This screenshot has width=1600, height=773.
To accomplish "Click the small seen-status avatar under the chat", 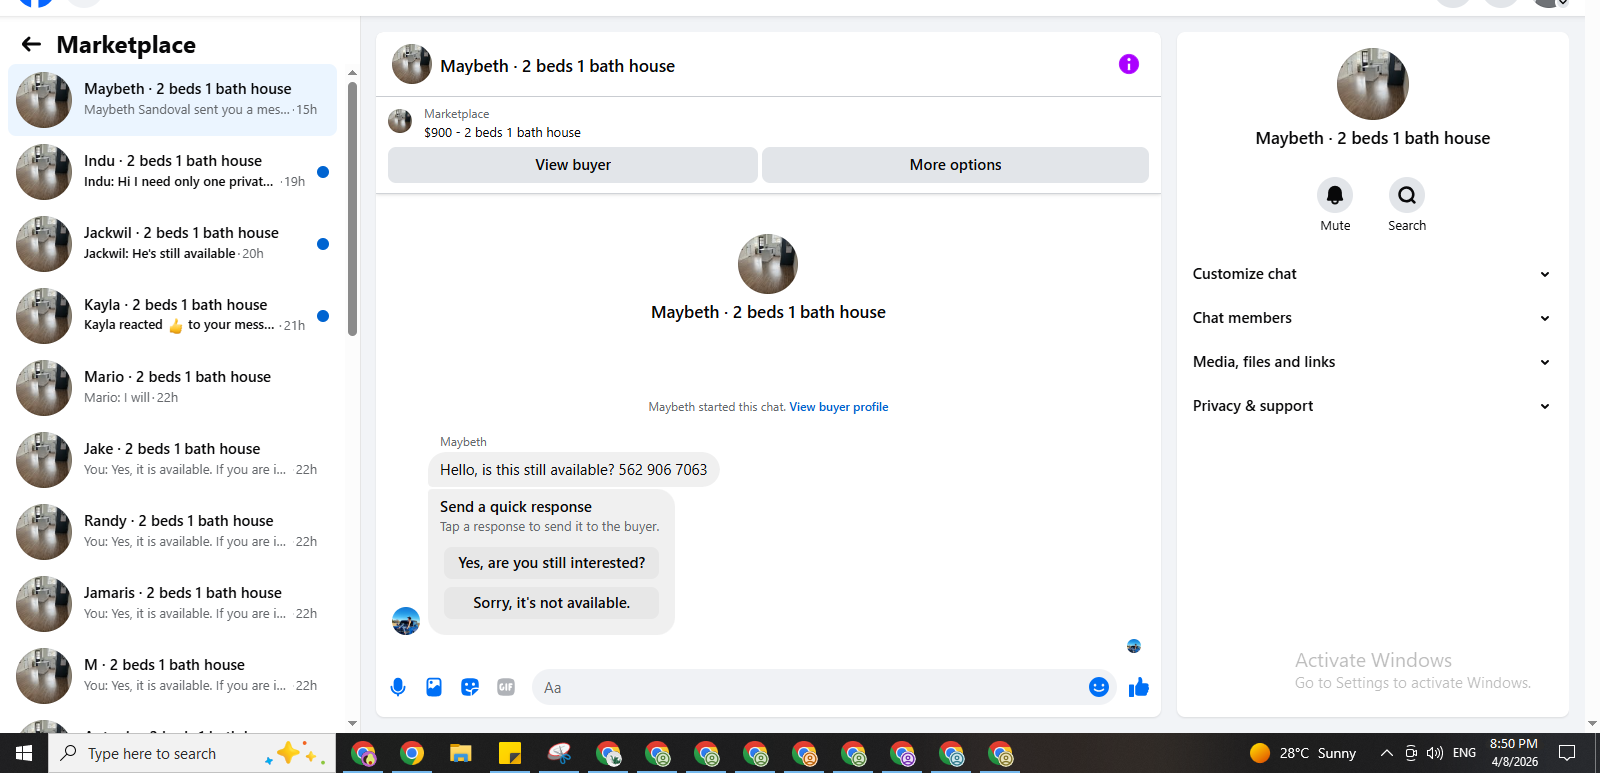I will tap(1134, 646).
